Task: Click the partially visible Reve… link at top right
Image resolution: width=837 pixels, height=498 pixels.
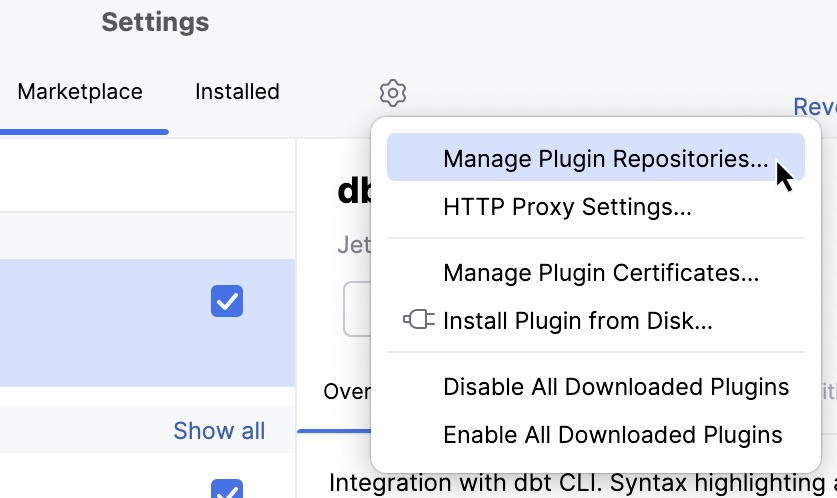Action: [x=814, y=106]
